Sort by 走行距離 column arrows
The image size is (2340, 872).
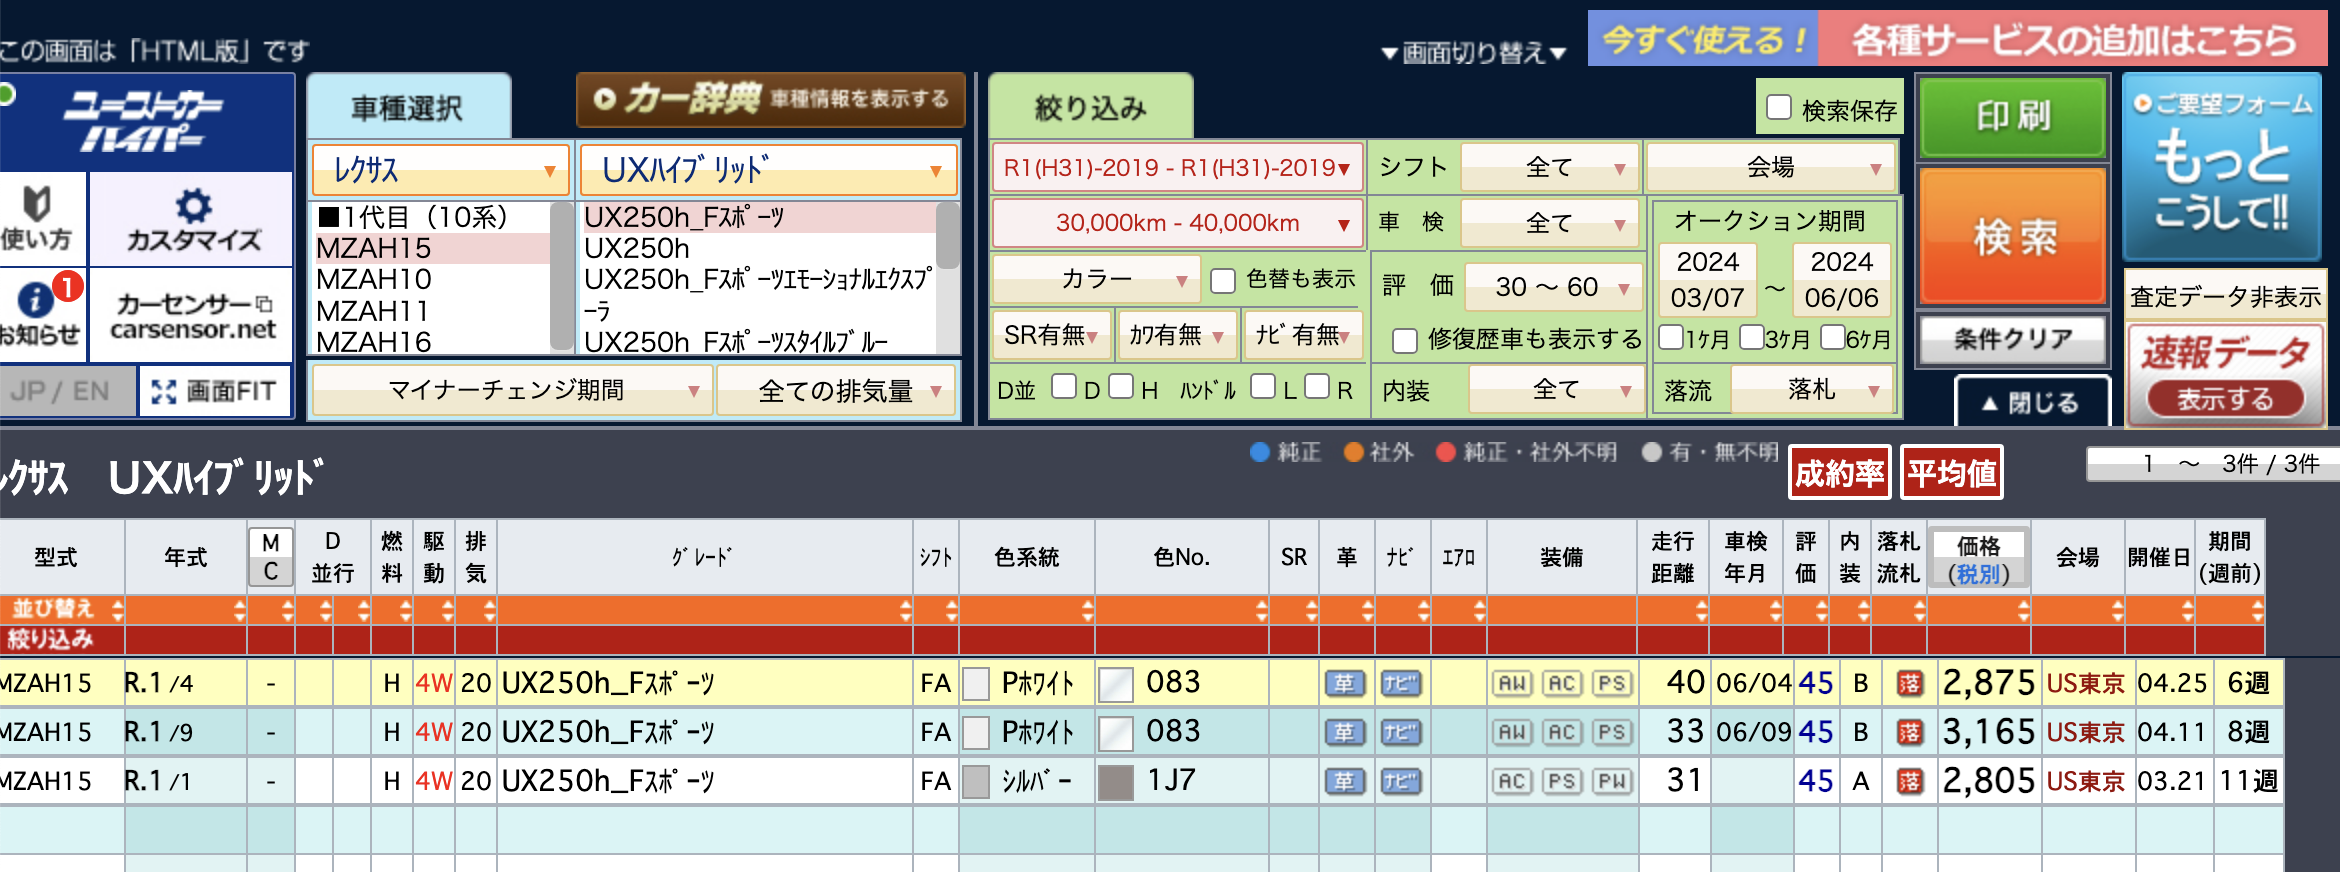point(1701,610)
